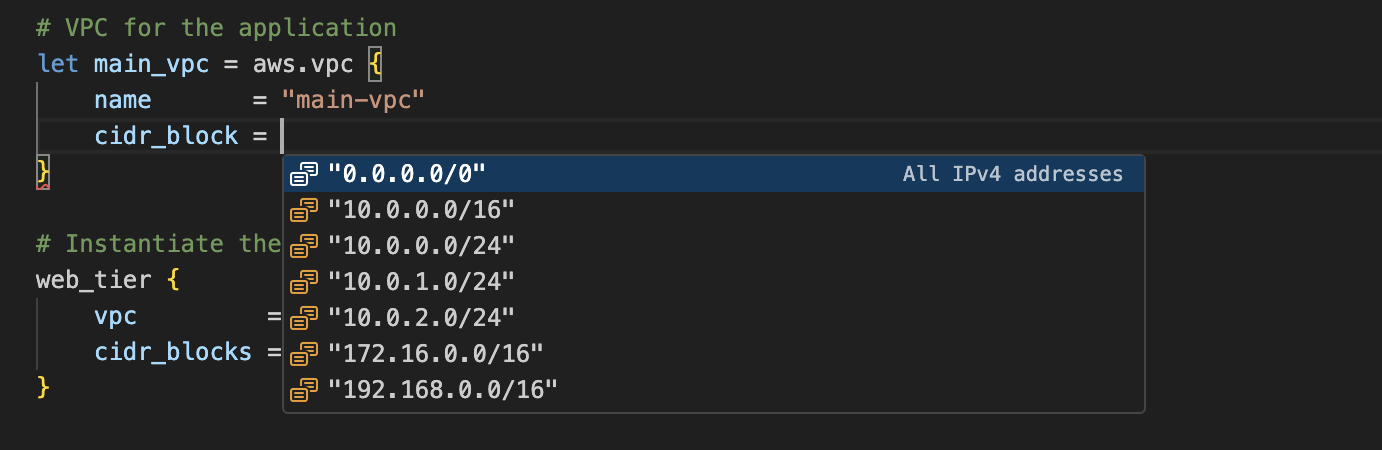Click the icon beside the "0.0.0.0/0" suggestion
The width and height of the screenshot is (1382, 450).
304,174
